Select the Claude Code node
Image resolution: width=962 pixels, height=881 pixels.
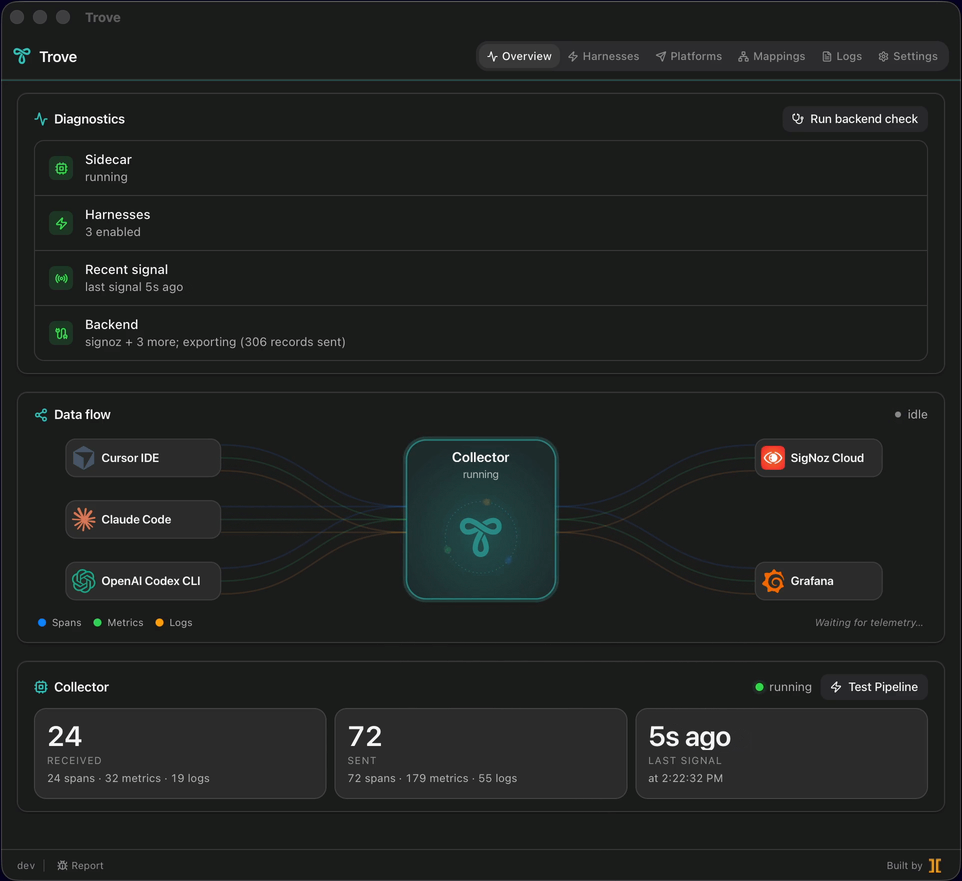[143, 519]
